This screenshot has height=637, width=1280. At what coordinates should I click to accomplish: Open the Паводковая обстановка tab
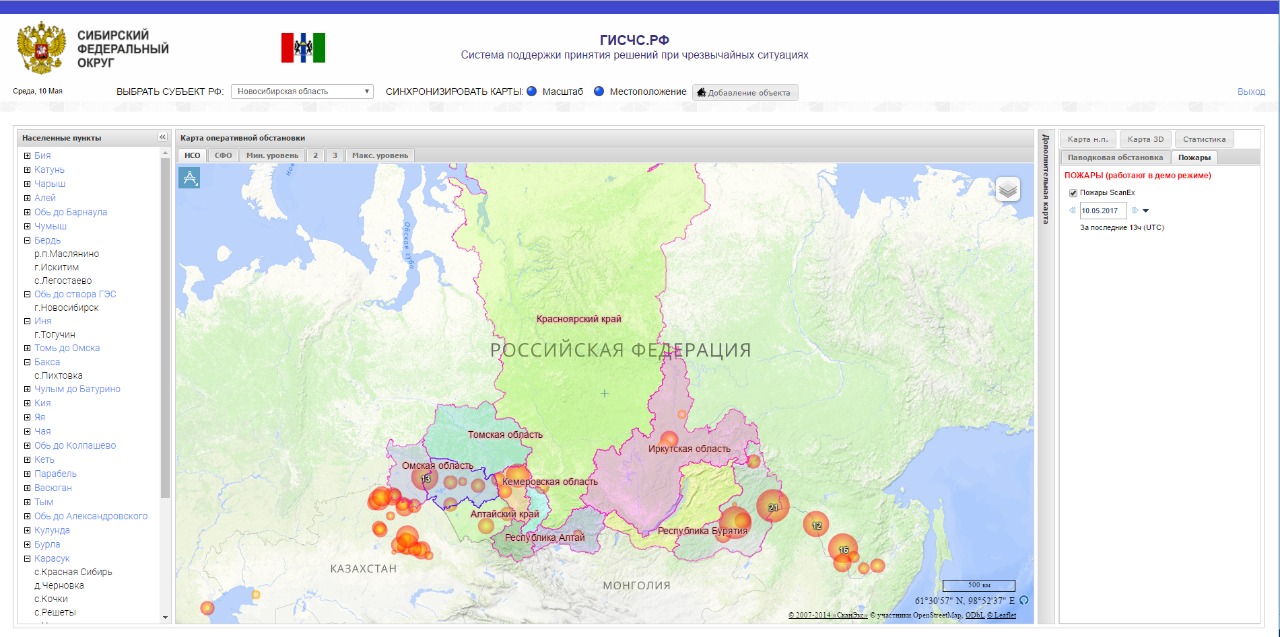point(1114,157)
